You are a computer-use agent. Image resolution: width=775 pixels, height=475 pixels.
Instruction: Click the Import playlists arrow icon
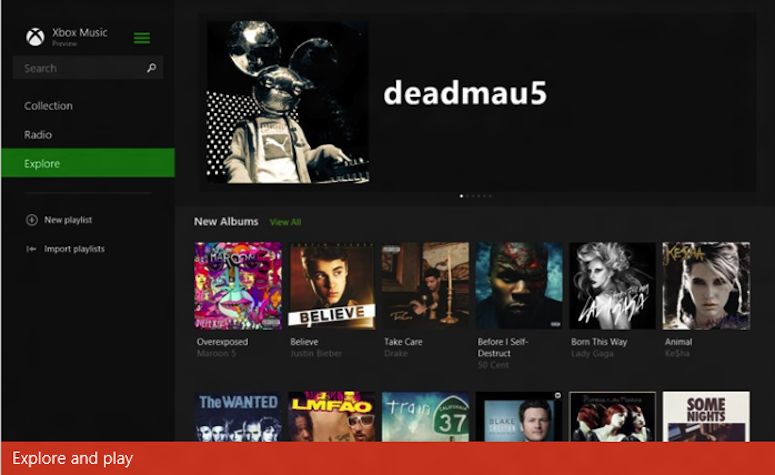coord(31,249)
